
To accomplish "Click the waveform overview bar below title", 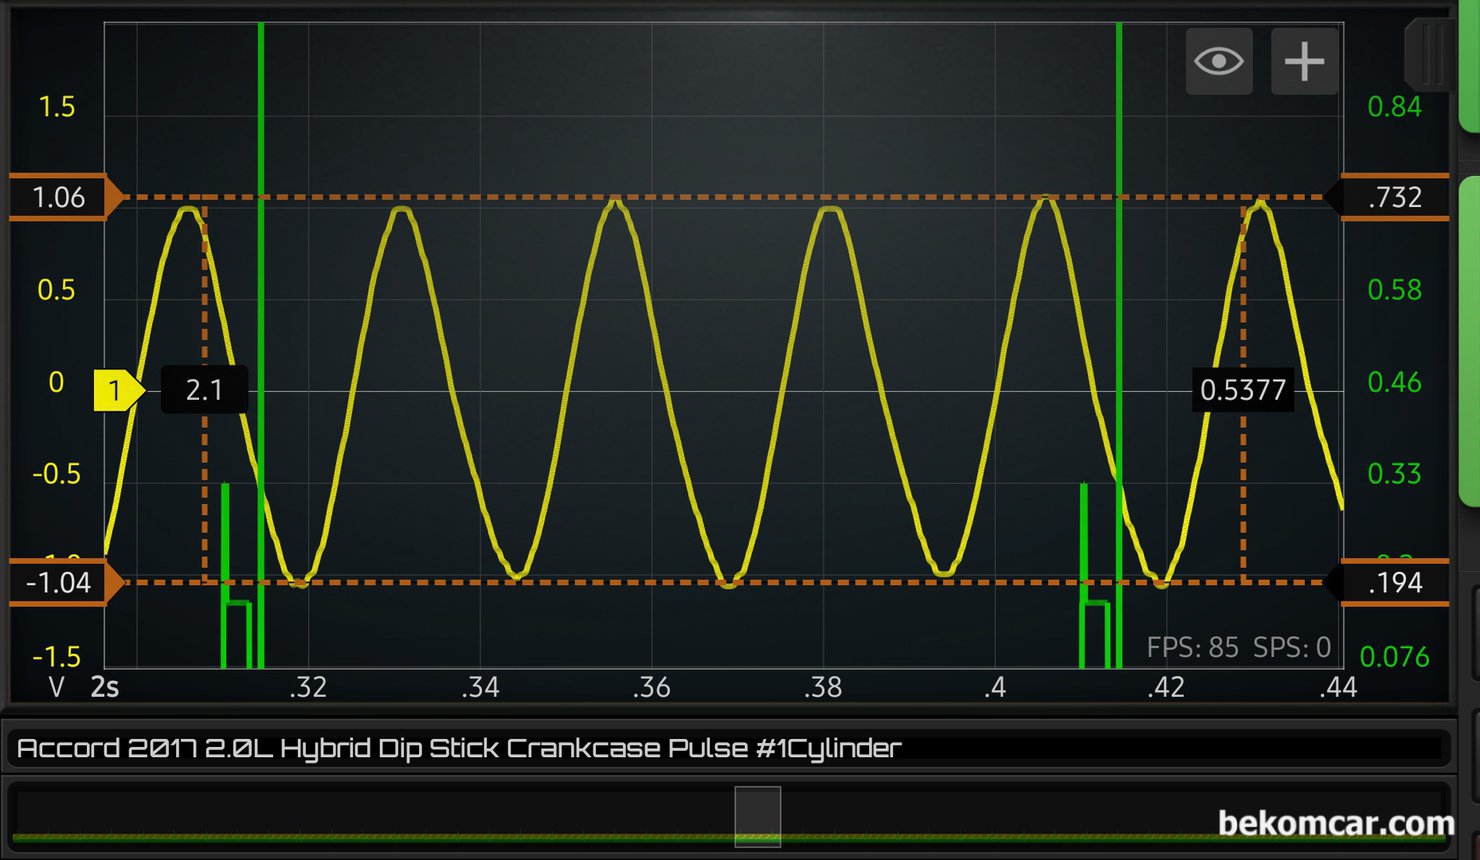I will [x=400, y=816].
